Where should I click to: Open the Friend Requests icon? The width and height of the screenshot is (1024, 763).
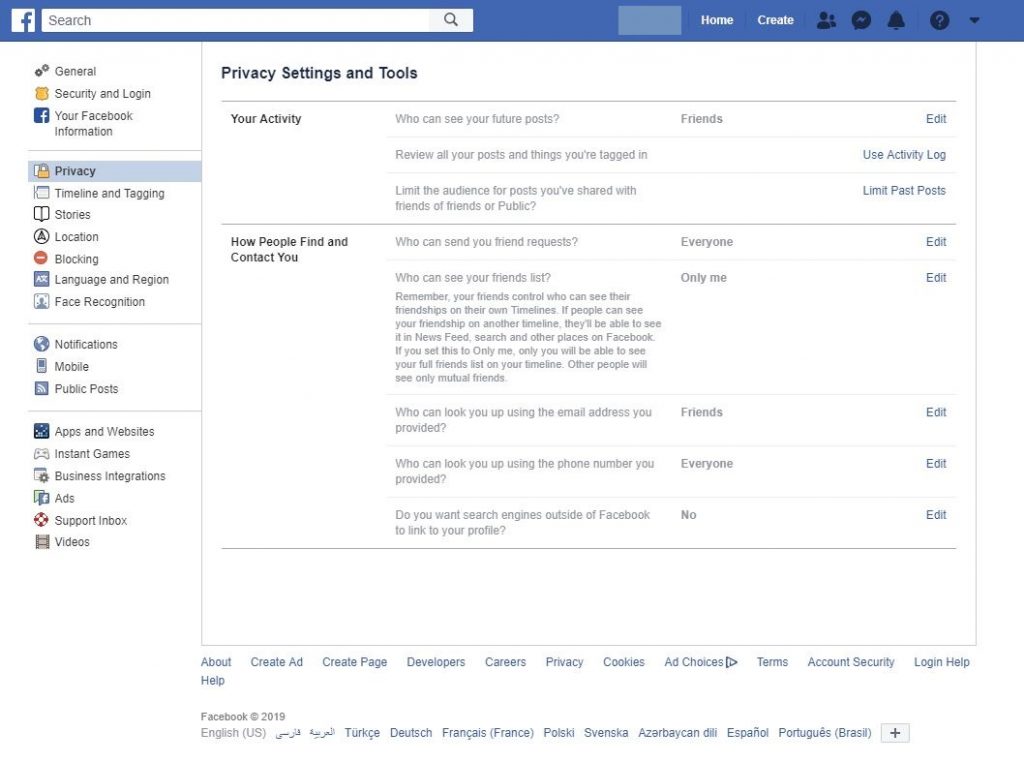(826, 20)
